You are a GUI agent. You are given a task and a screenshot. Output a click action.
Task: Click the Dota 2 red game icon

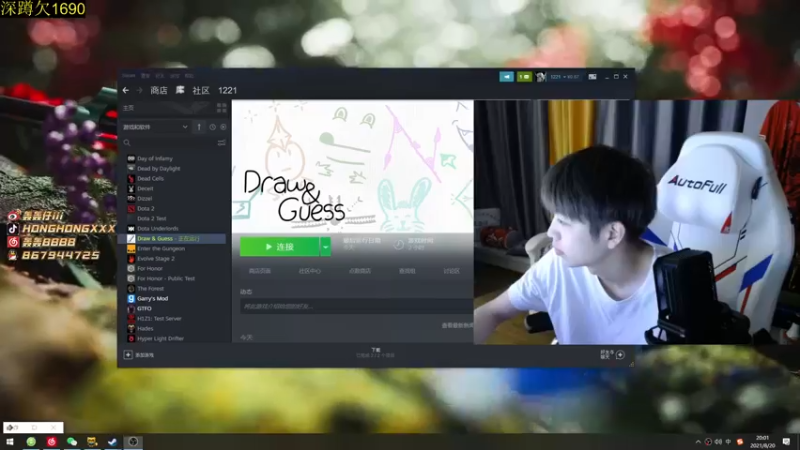(x=131, y=209)
